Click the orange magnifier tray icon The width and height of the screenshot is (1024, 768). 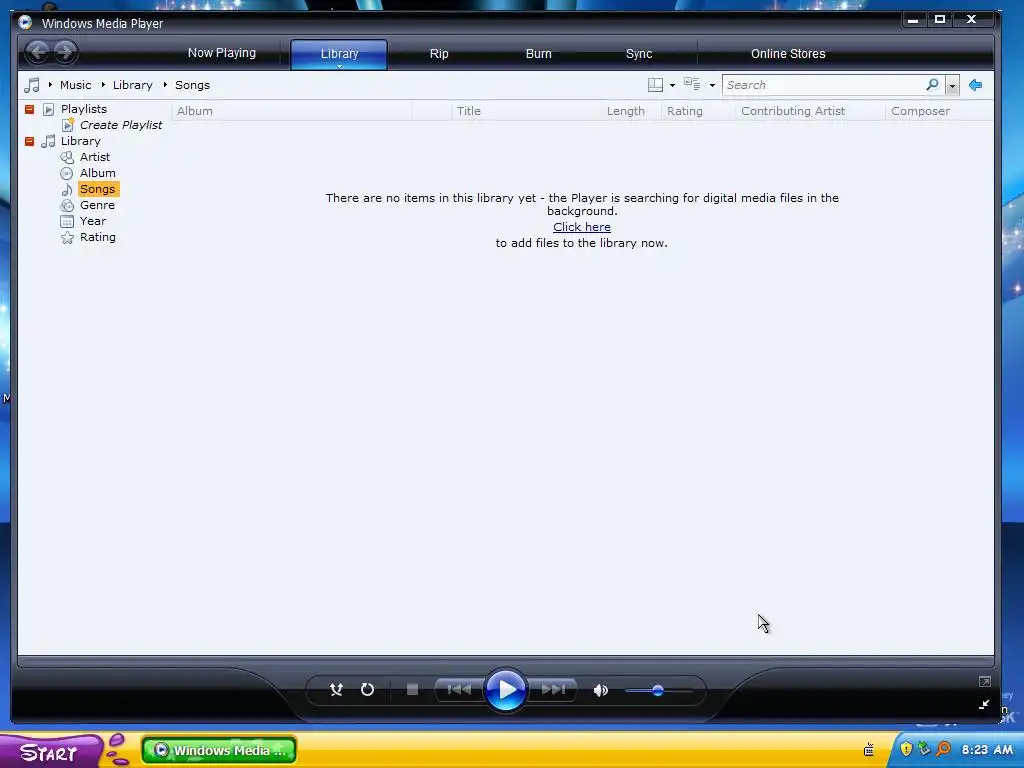click(x=943, y=749)
